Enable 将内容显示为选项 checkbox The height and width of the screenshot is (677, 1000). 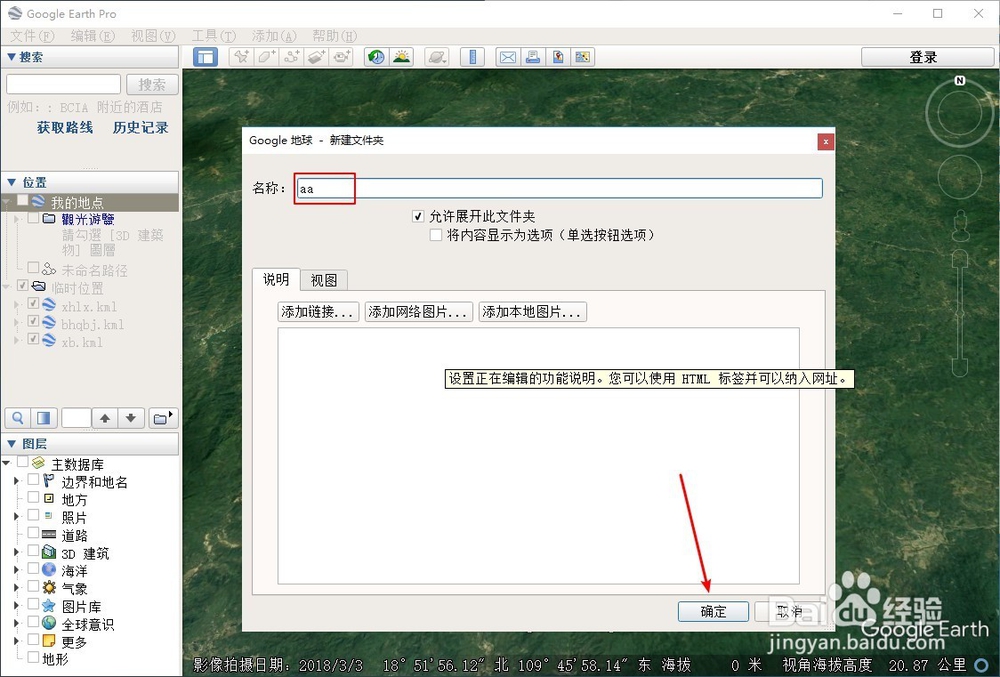pos(436,235)
